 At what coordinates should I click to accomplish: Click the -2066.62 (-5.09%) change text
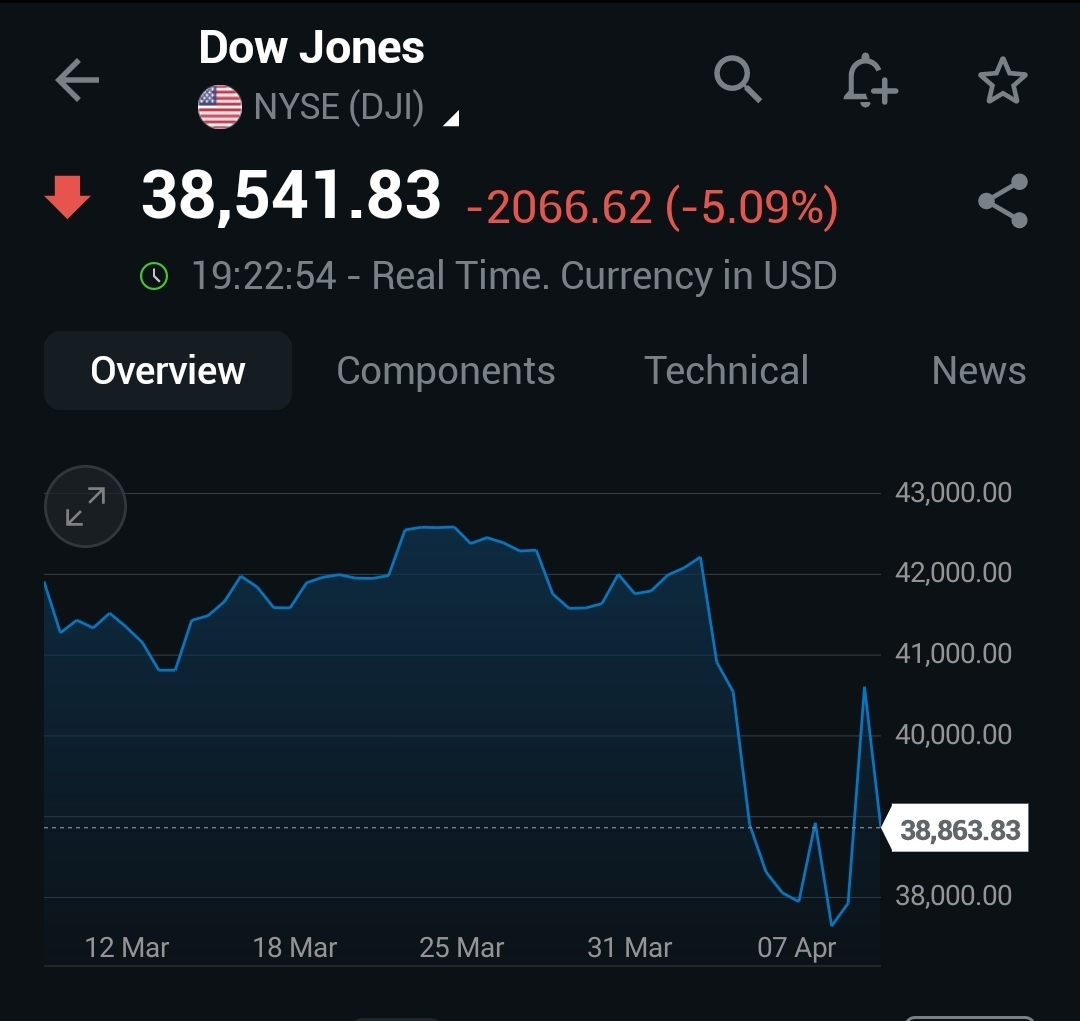point(652,207)
